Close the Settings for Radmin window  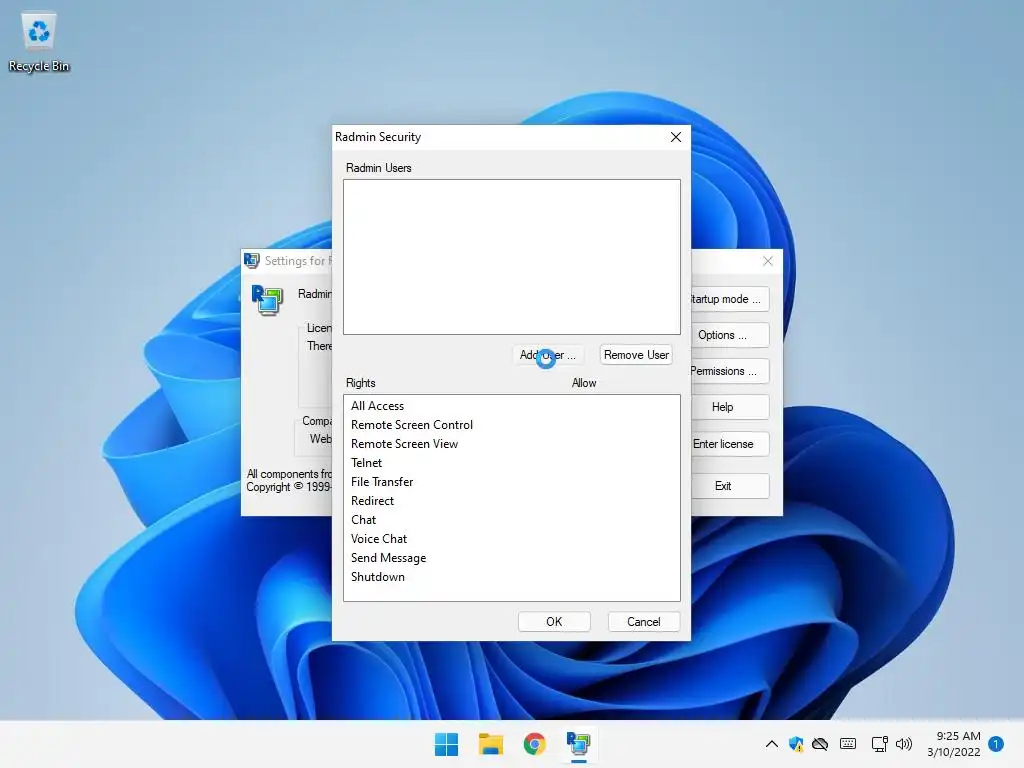(768, 261)
